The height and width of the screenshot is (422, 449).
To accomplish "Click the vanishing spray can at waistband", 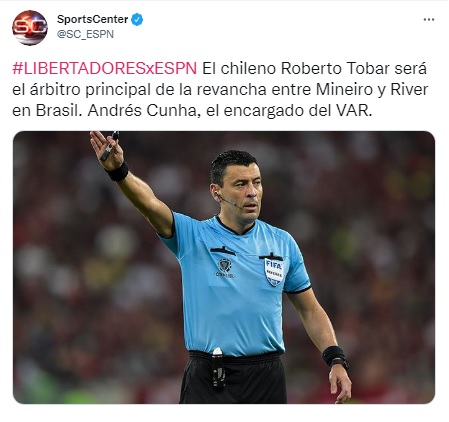I will (x=218, y=369).
